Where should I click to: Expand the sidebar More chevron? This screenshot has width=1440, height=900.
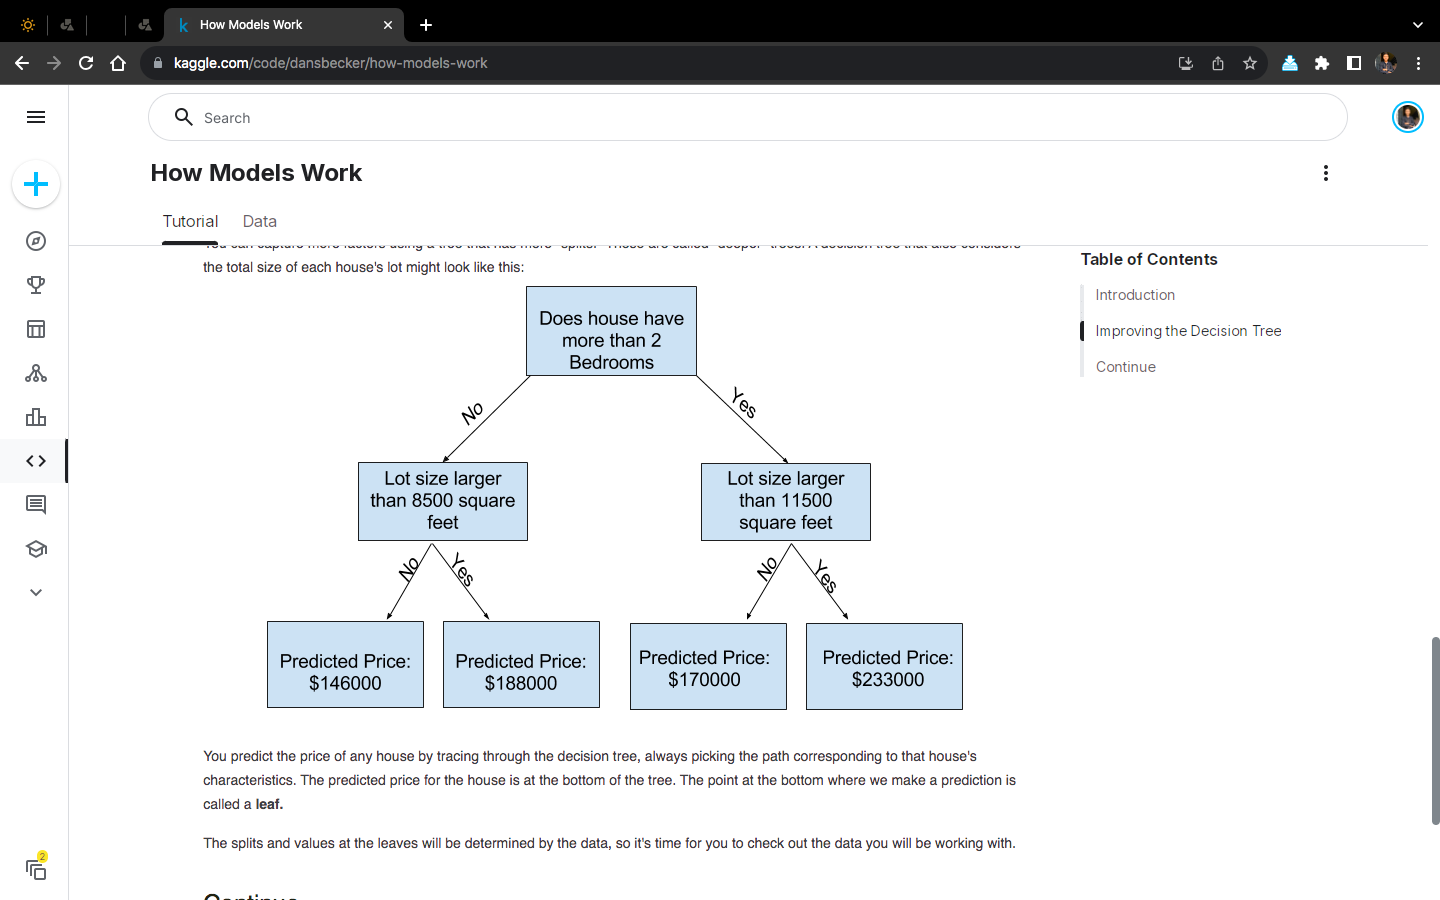(x=36, y=592)
